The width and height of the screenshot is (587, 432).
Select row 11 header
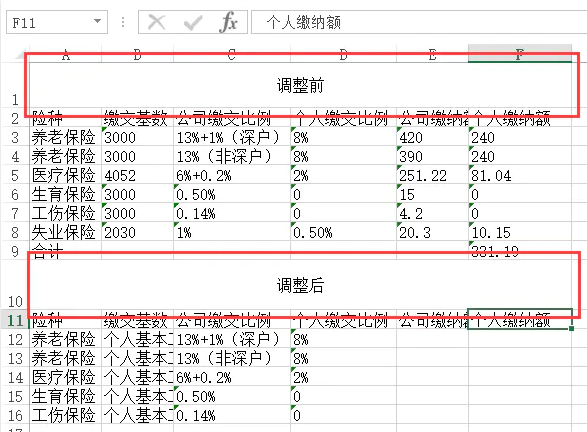tap(15, 320)
